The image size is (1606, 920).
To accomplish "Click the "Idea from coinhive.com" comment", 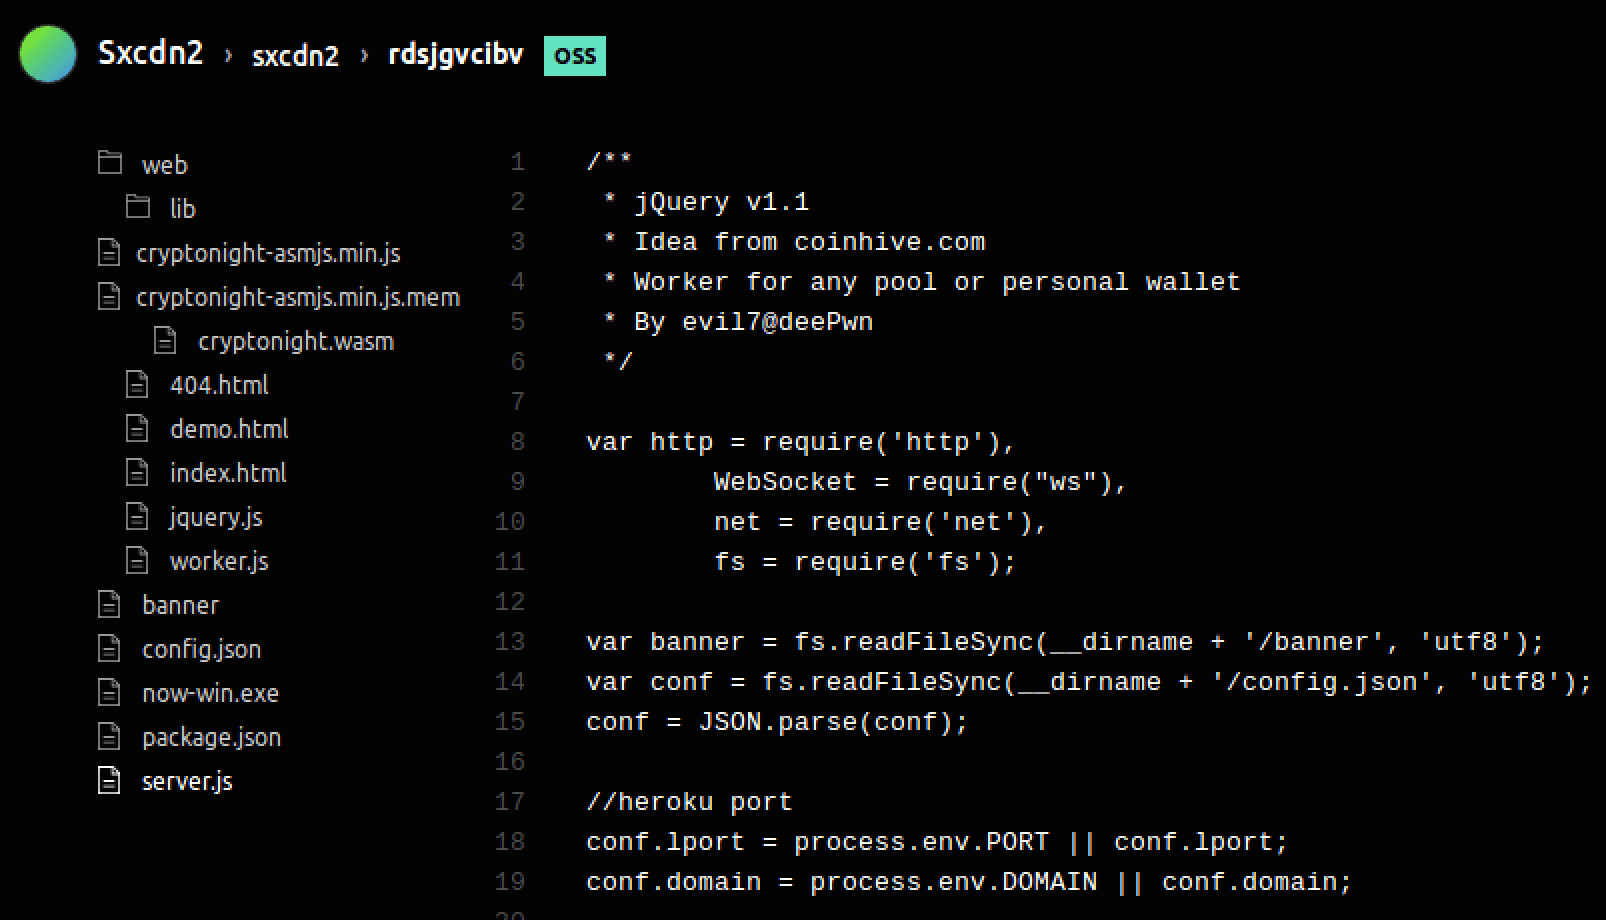I will tap(794, 242).
